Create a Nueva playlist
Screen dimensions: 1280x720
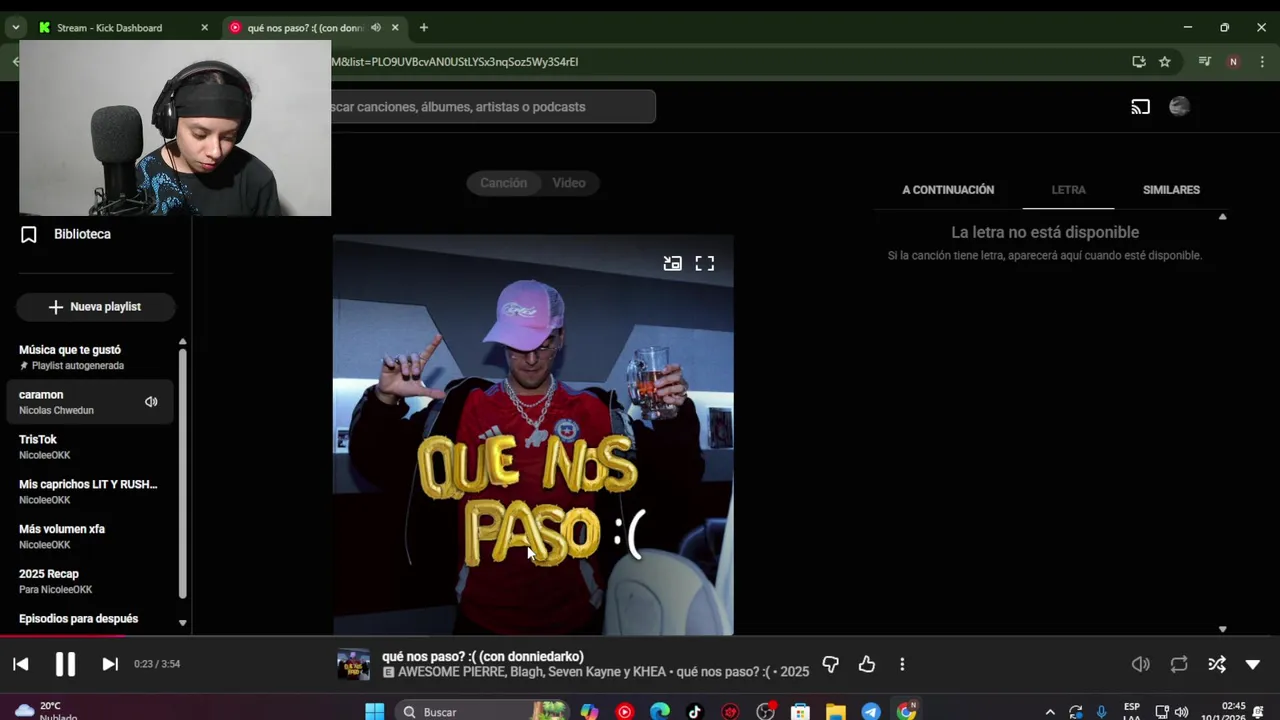(96, 307)
